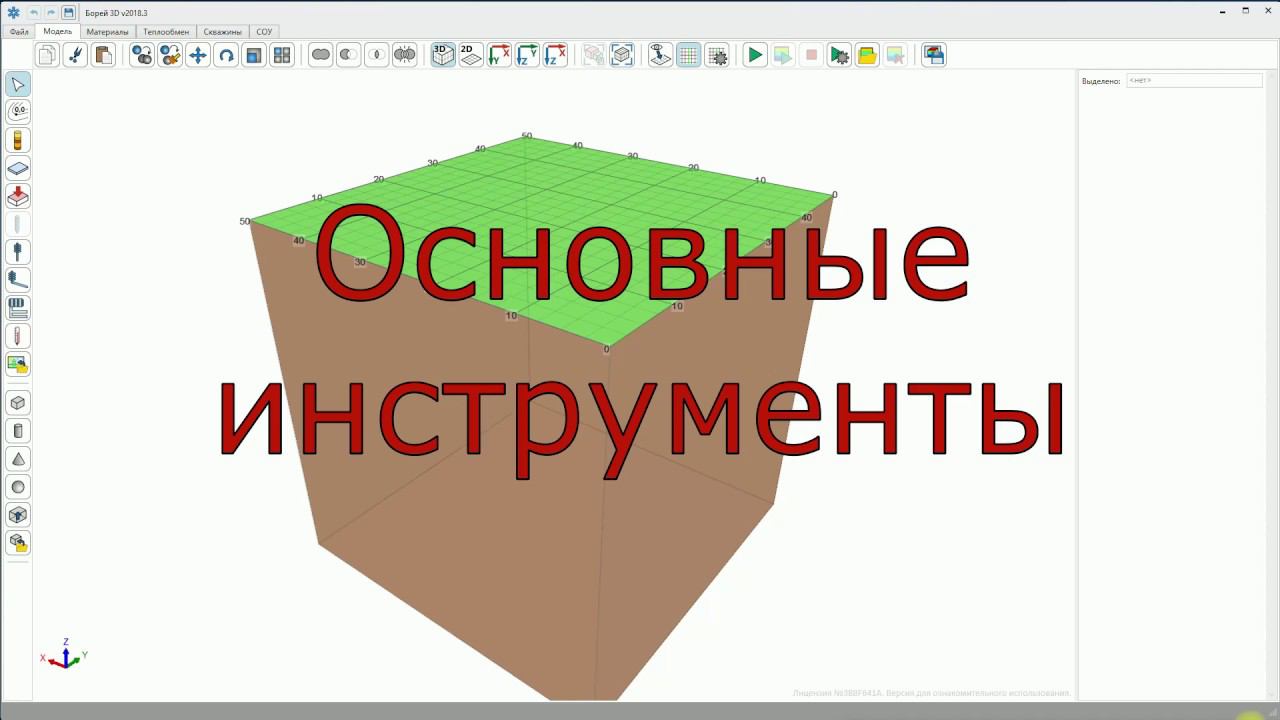Select the subtract boolean operation icon
This screenshot has height=720, width=1280.
(349, 55)
